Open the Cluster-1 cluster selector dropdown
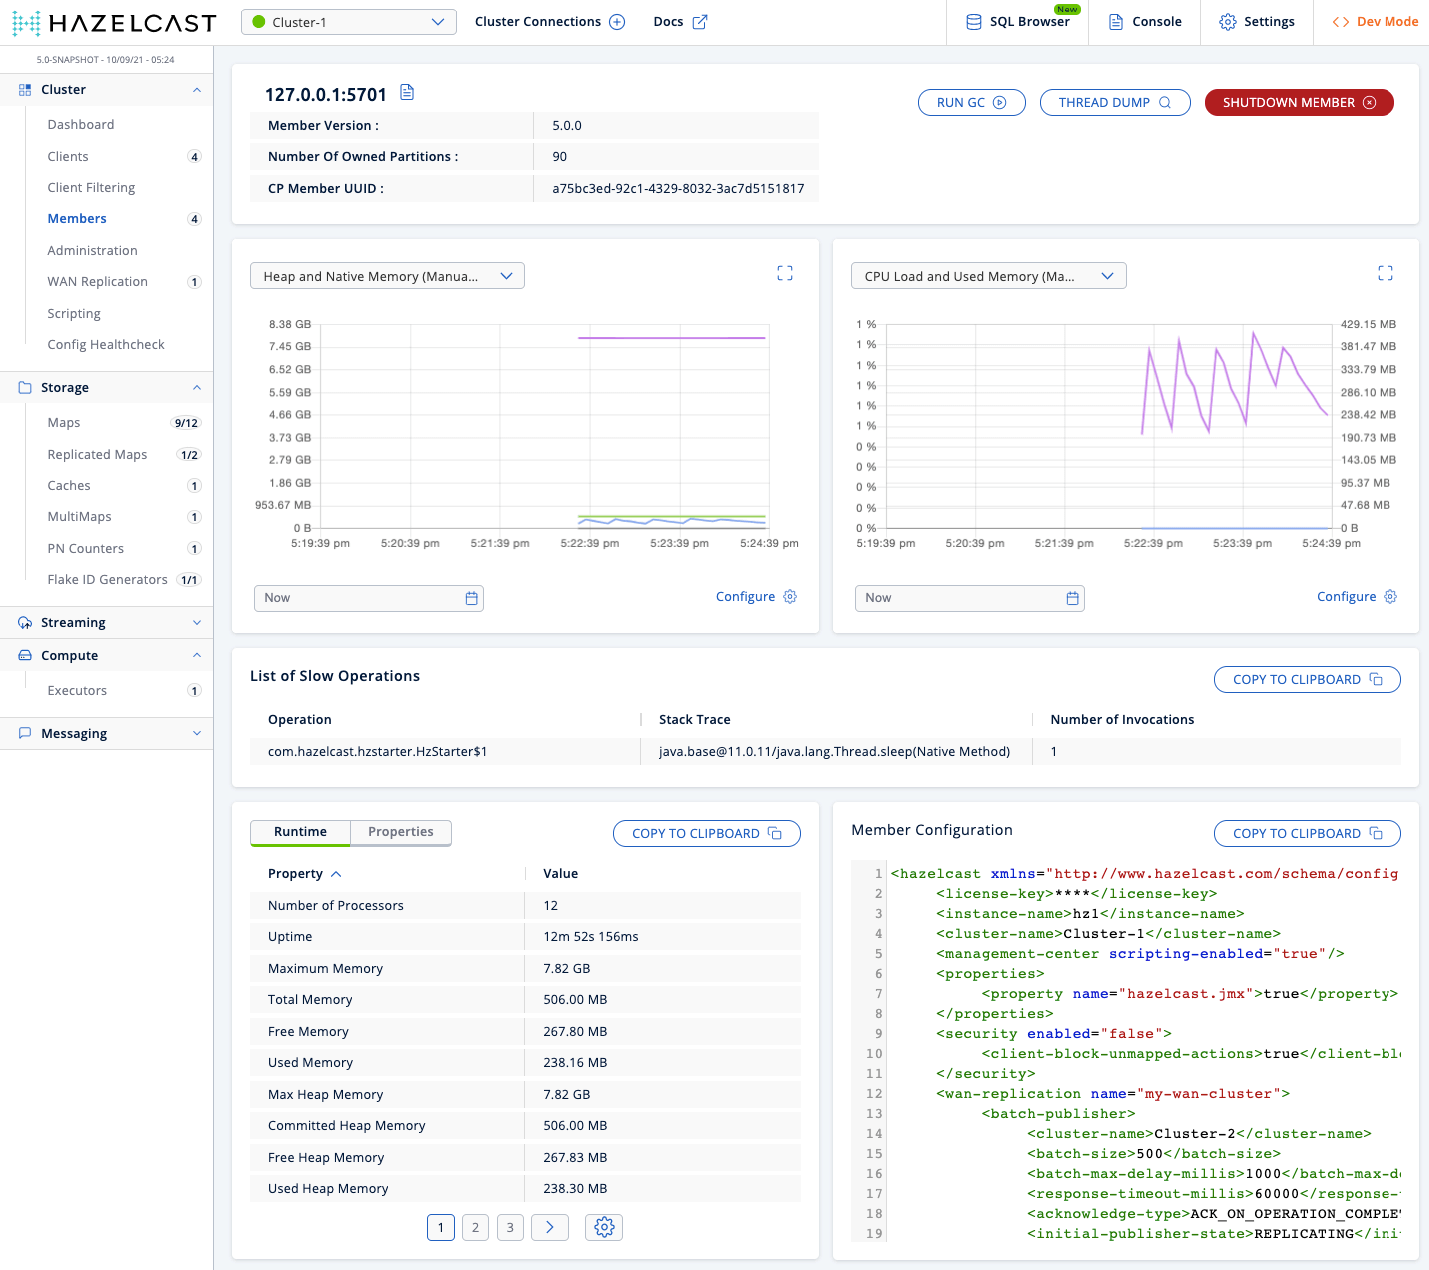1429x1270 pixels. [349, 22]
